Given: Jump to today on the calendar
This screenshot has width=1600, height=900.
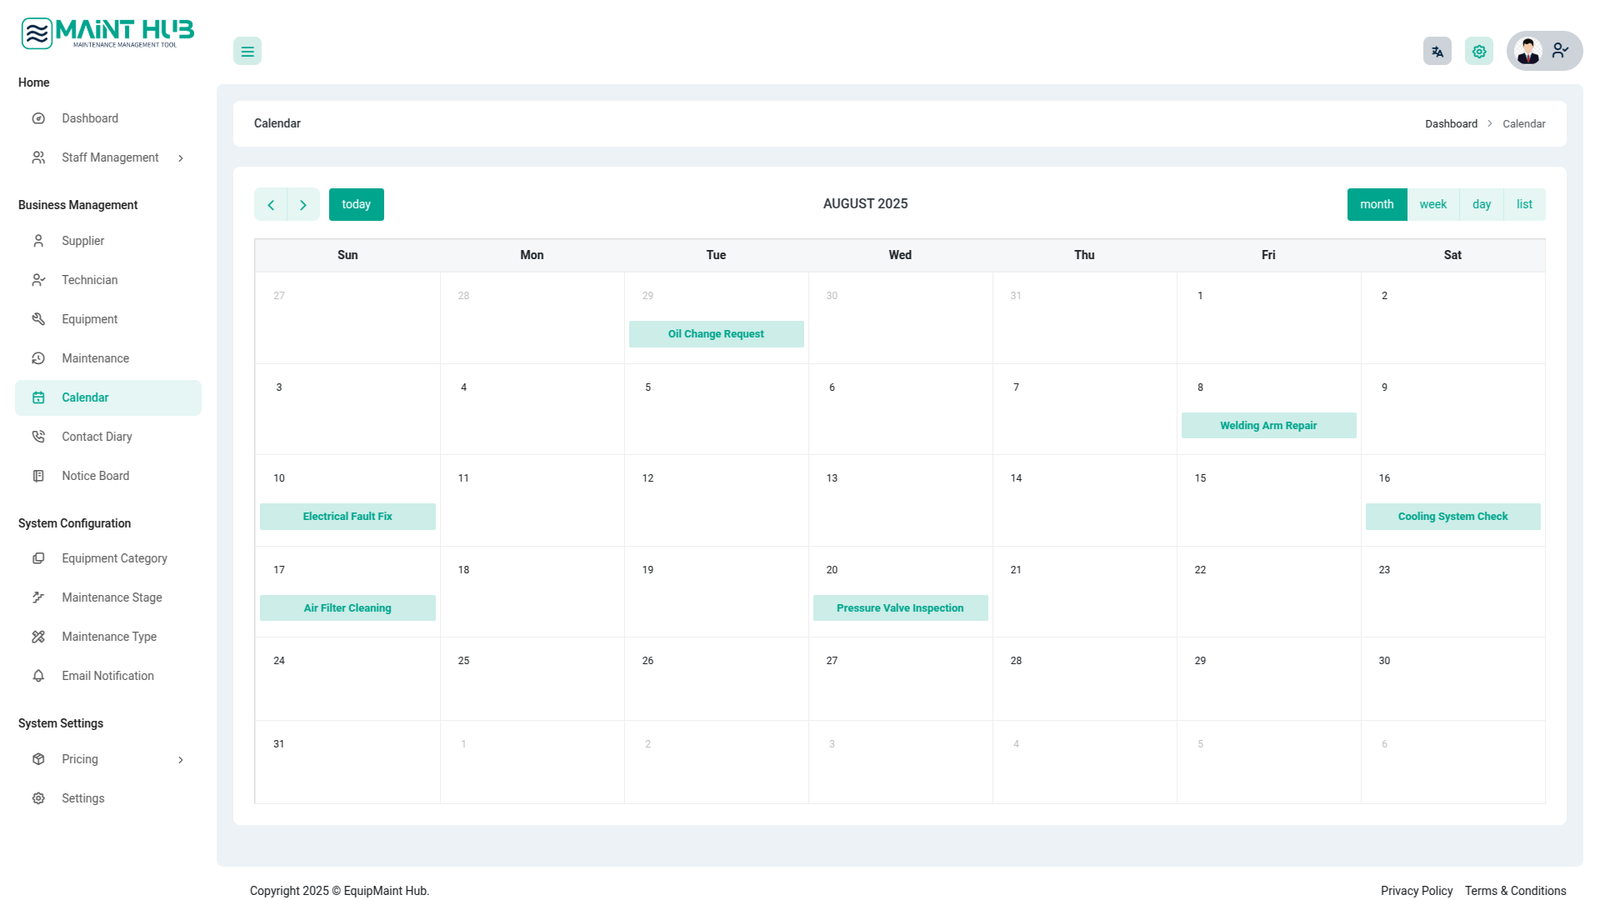Looking at the screenshot, I should (x=356, y=204).
